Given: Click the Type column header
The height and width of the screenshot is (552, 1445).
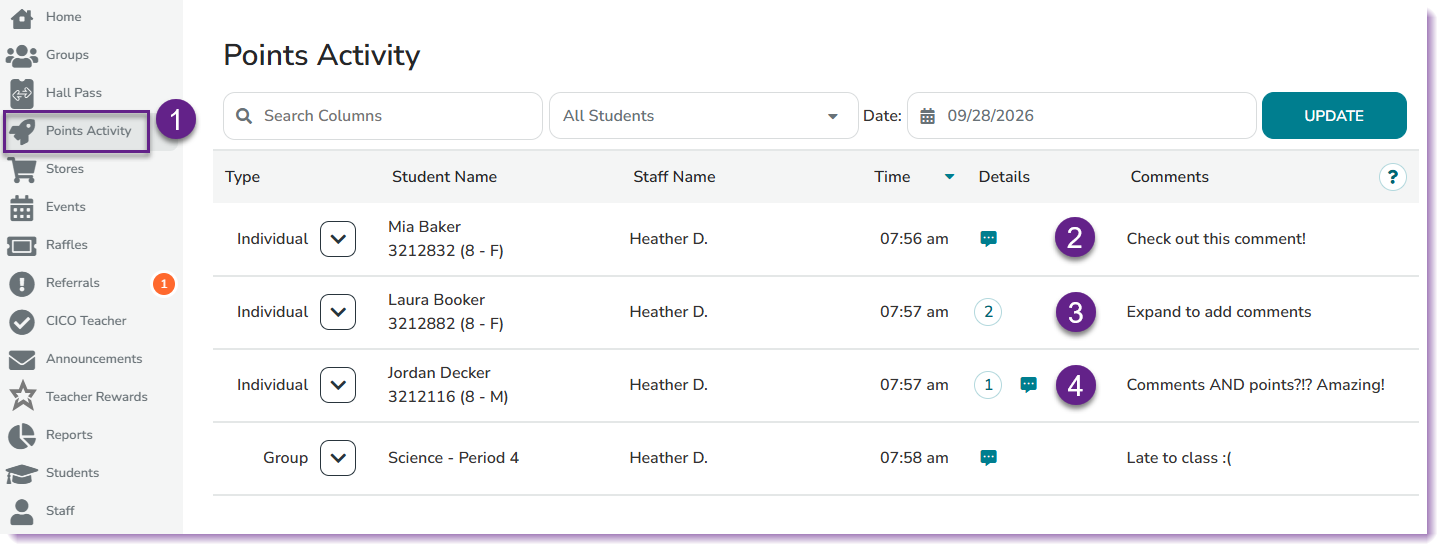Looking at the screenshot, I should [242, 177].
